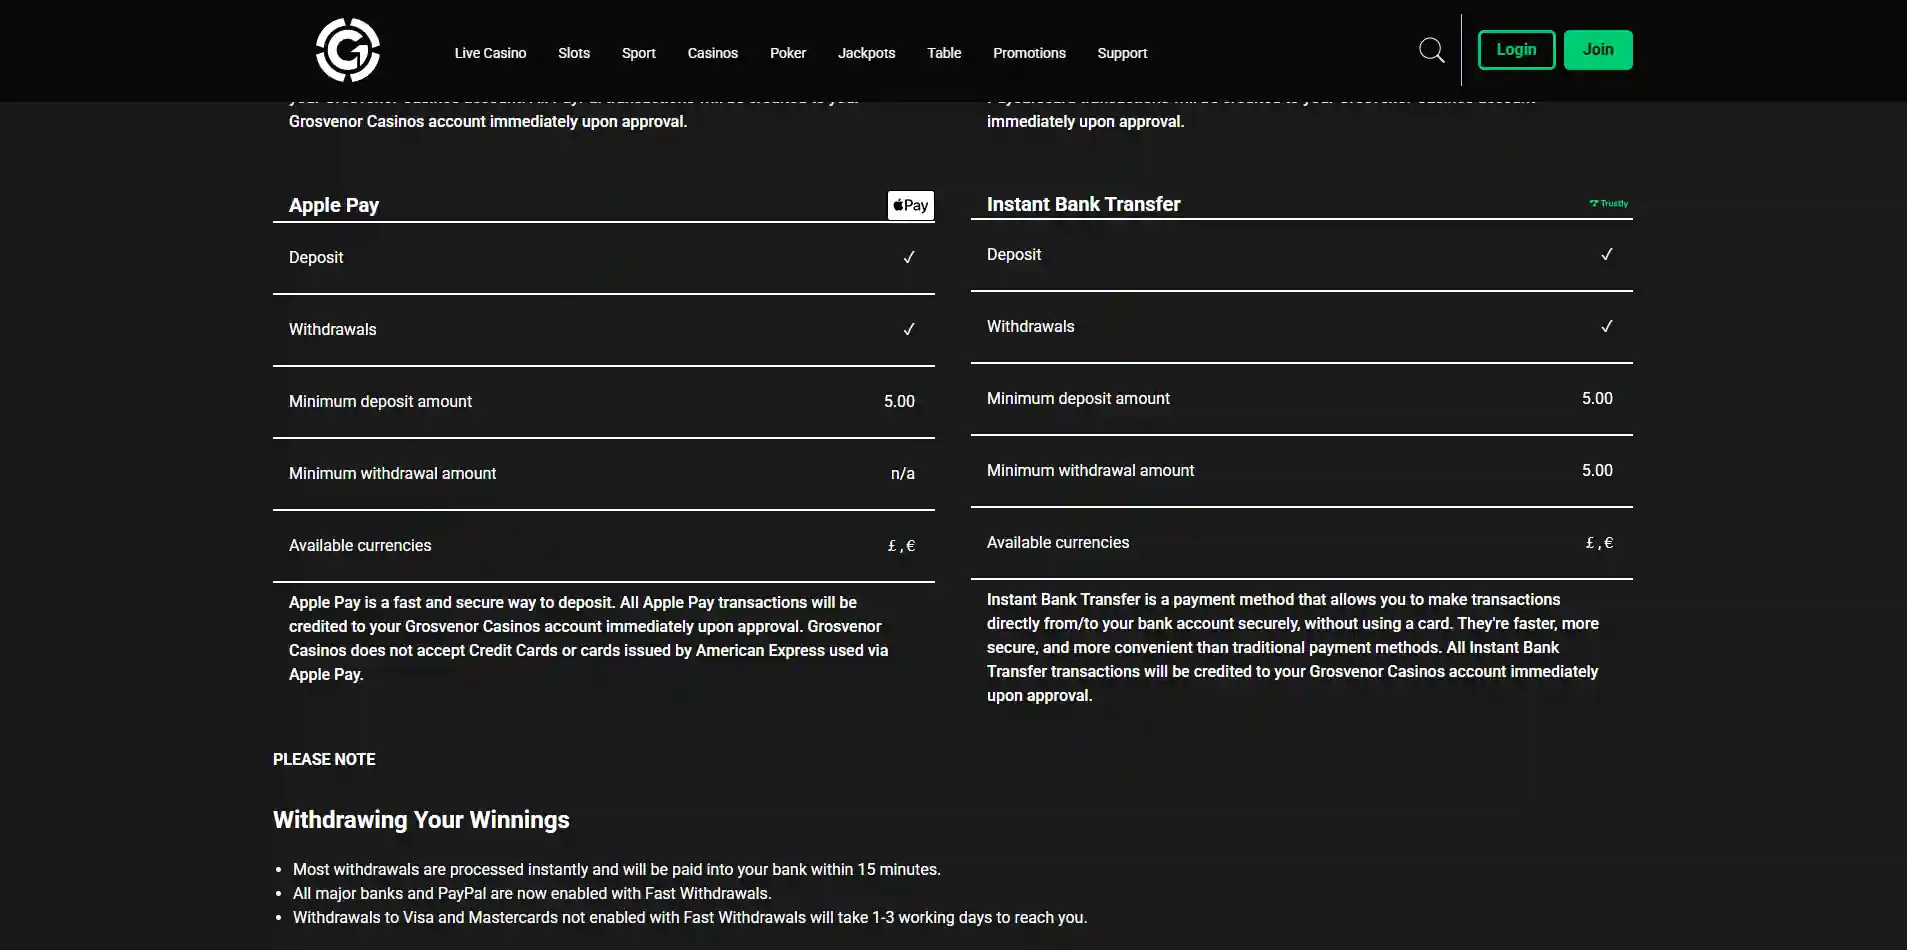Click Apple Pay available currencies £,€

click(901, 545)
